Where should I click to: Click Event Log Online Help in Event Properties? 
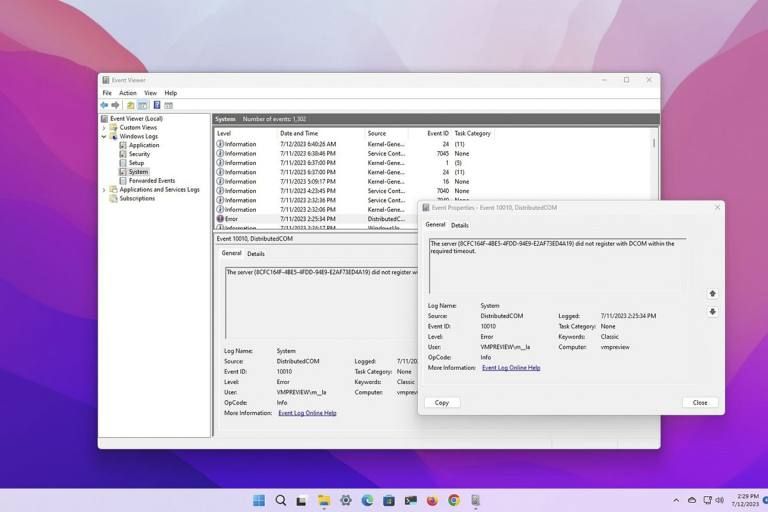point(511,367)
